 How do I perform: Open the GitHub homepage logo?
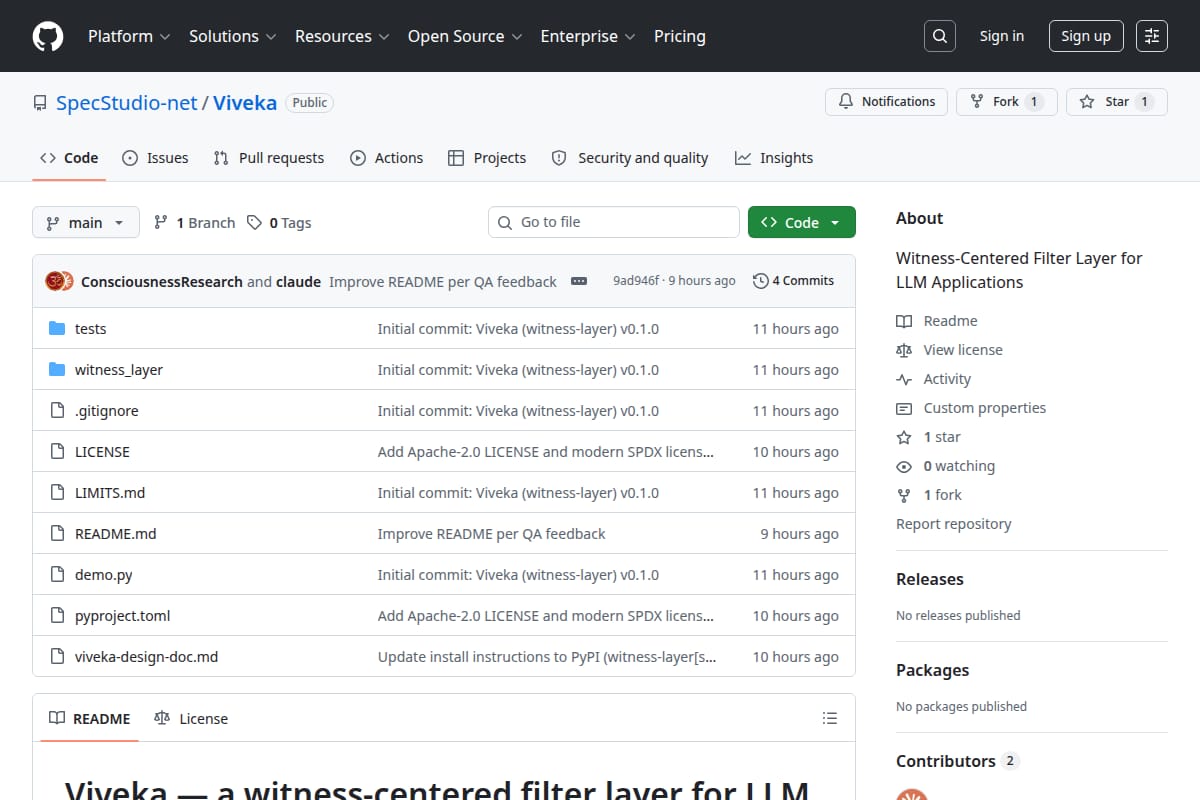pyautogui.click(x=48, y=36)
